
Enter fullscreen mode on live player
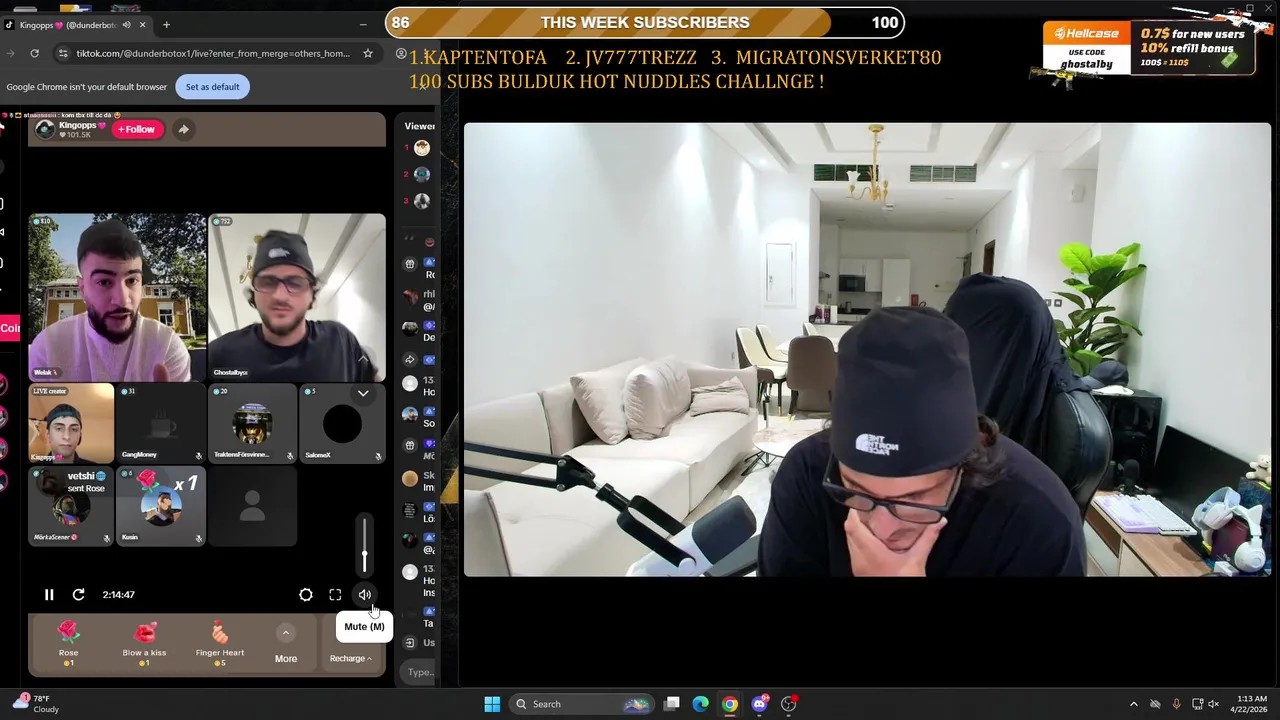(335, 595)
